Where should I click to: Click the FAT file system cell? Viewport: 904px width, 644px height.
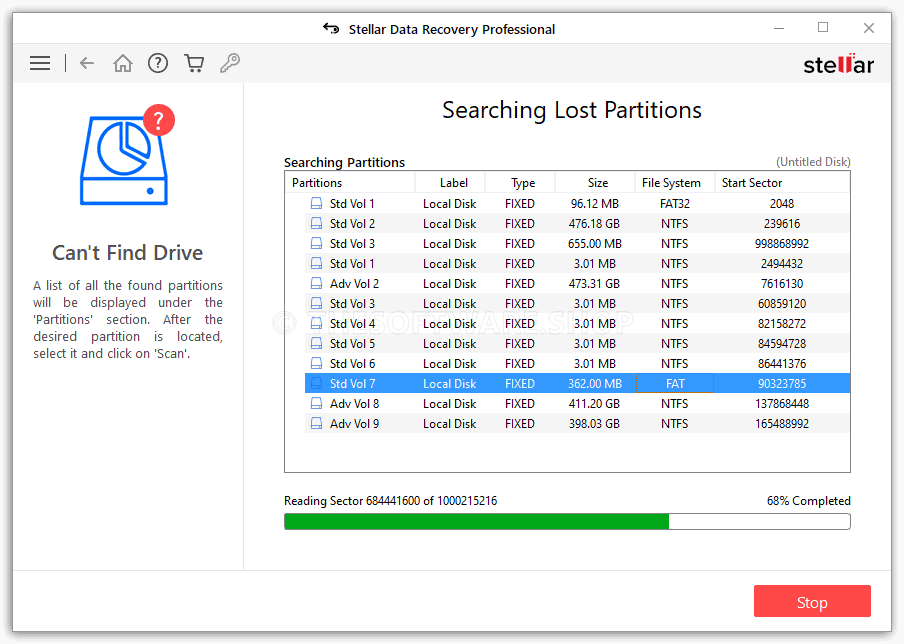pyautogui.click(x=675, y=383)
